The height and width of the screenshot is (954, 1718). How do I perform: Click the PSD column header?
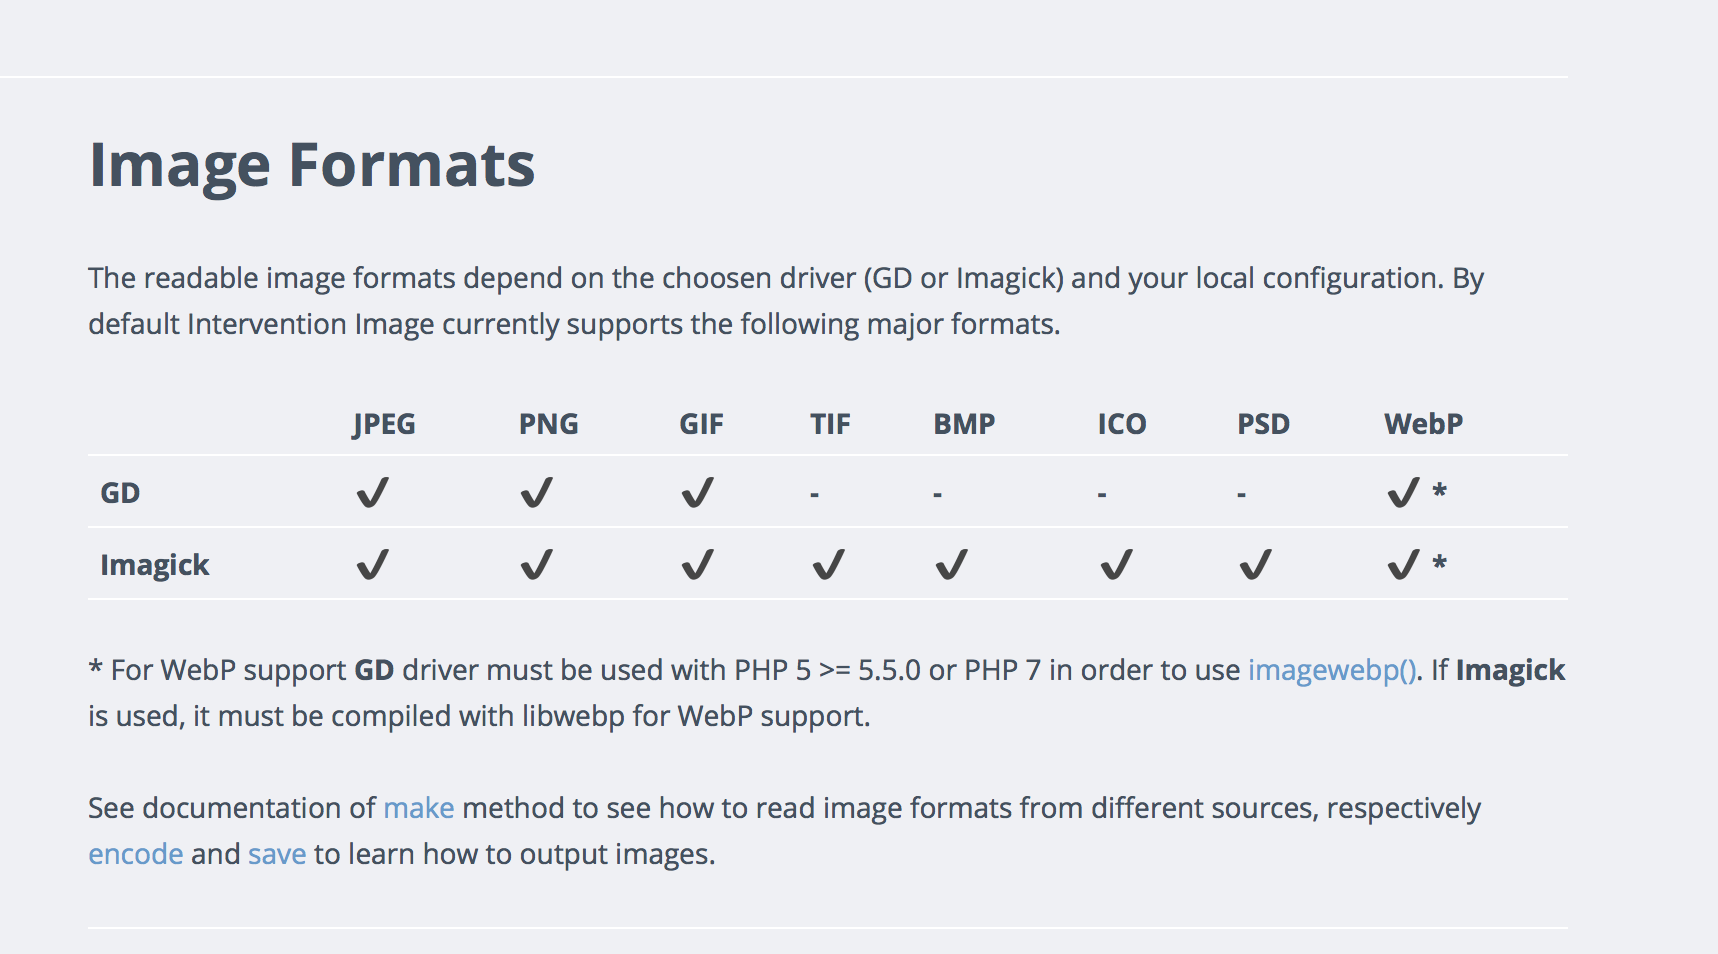pos(1263,424)
